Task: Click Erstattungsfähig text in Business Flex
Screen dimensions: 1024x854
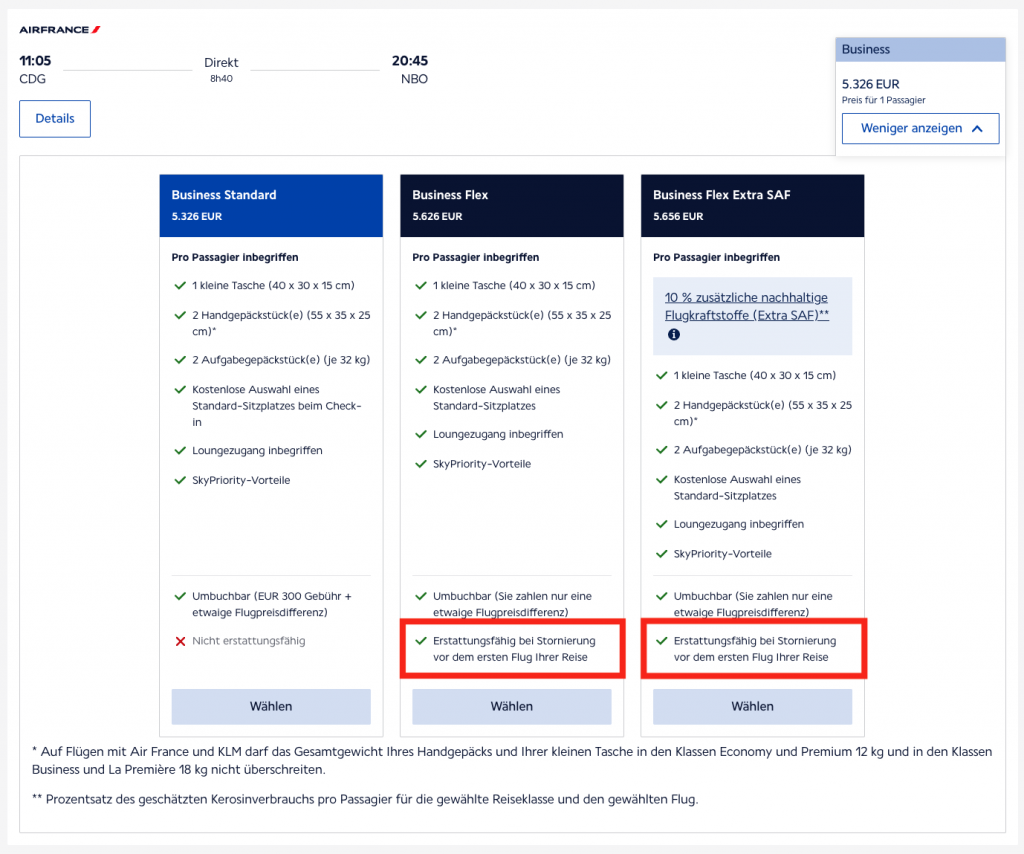Action: 514,649
